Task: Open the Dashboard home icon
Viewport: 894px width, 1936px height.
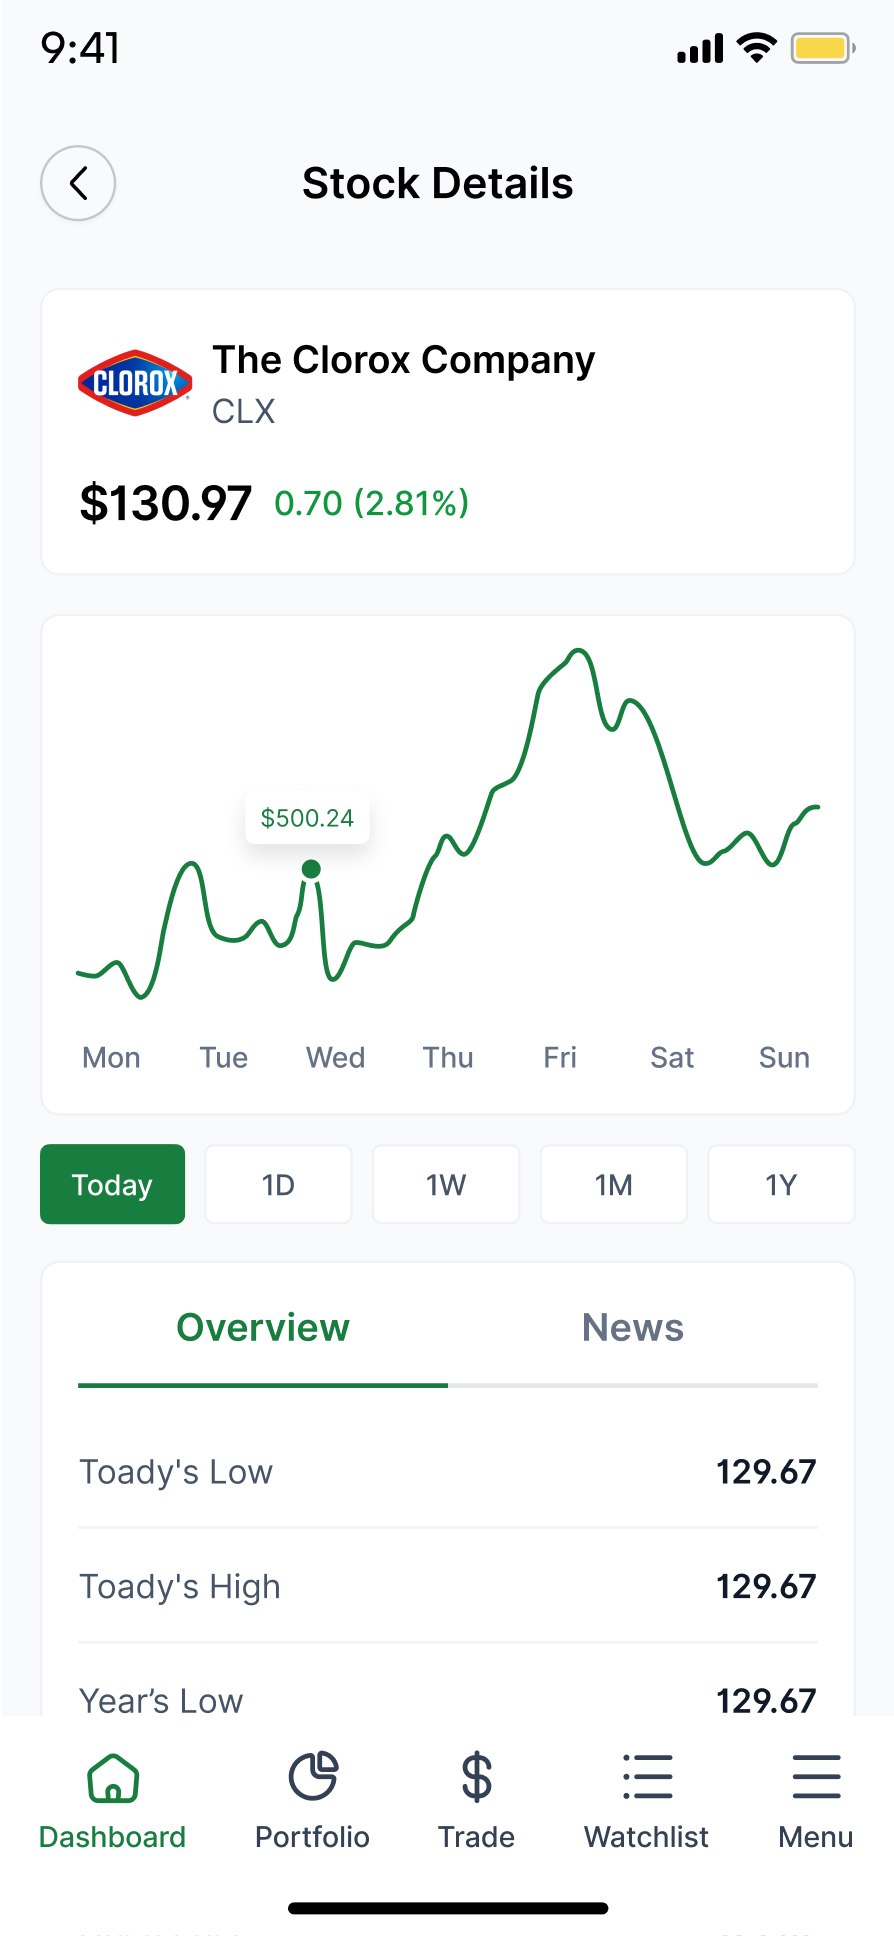Action: (113, 1778)
